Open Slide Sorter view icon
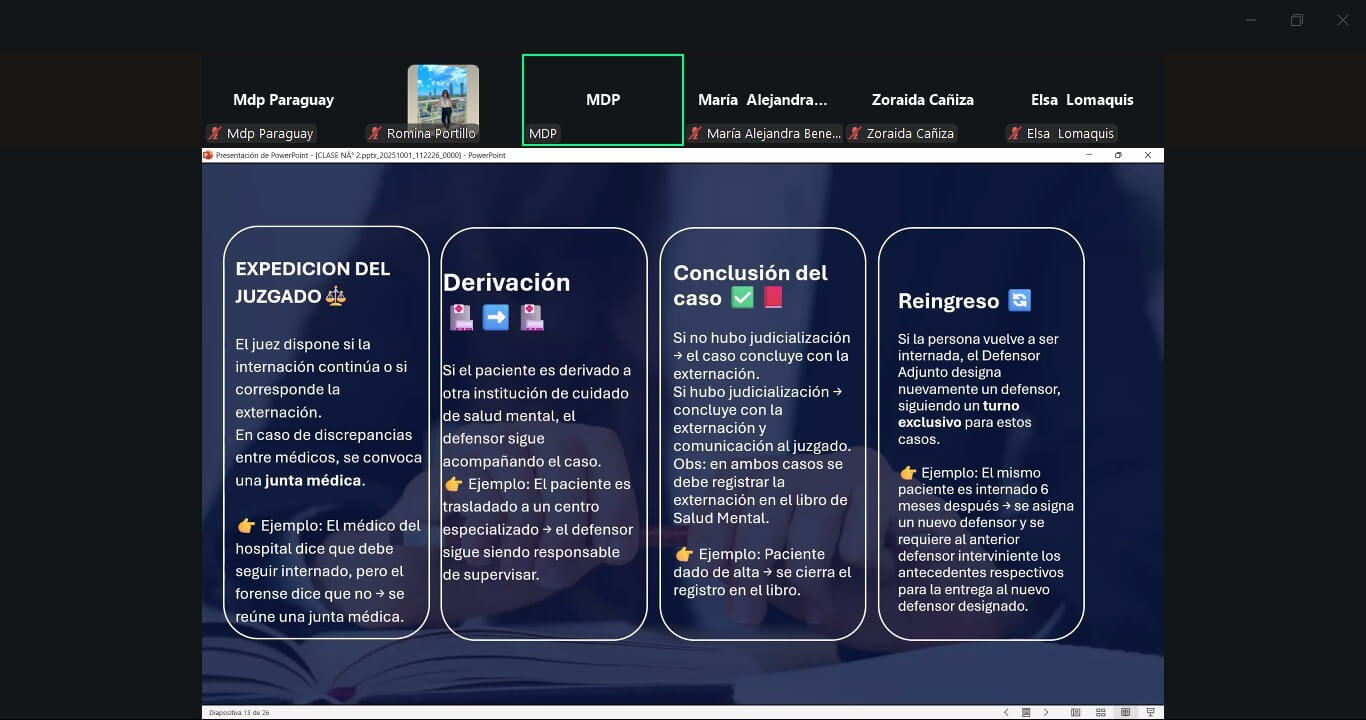The width and height of the screenshot is (1366, 720). pos(1101,712)
